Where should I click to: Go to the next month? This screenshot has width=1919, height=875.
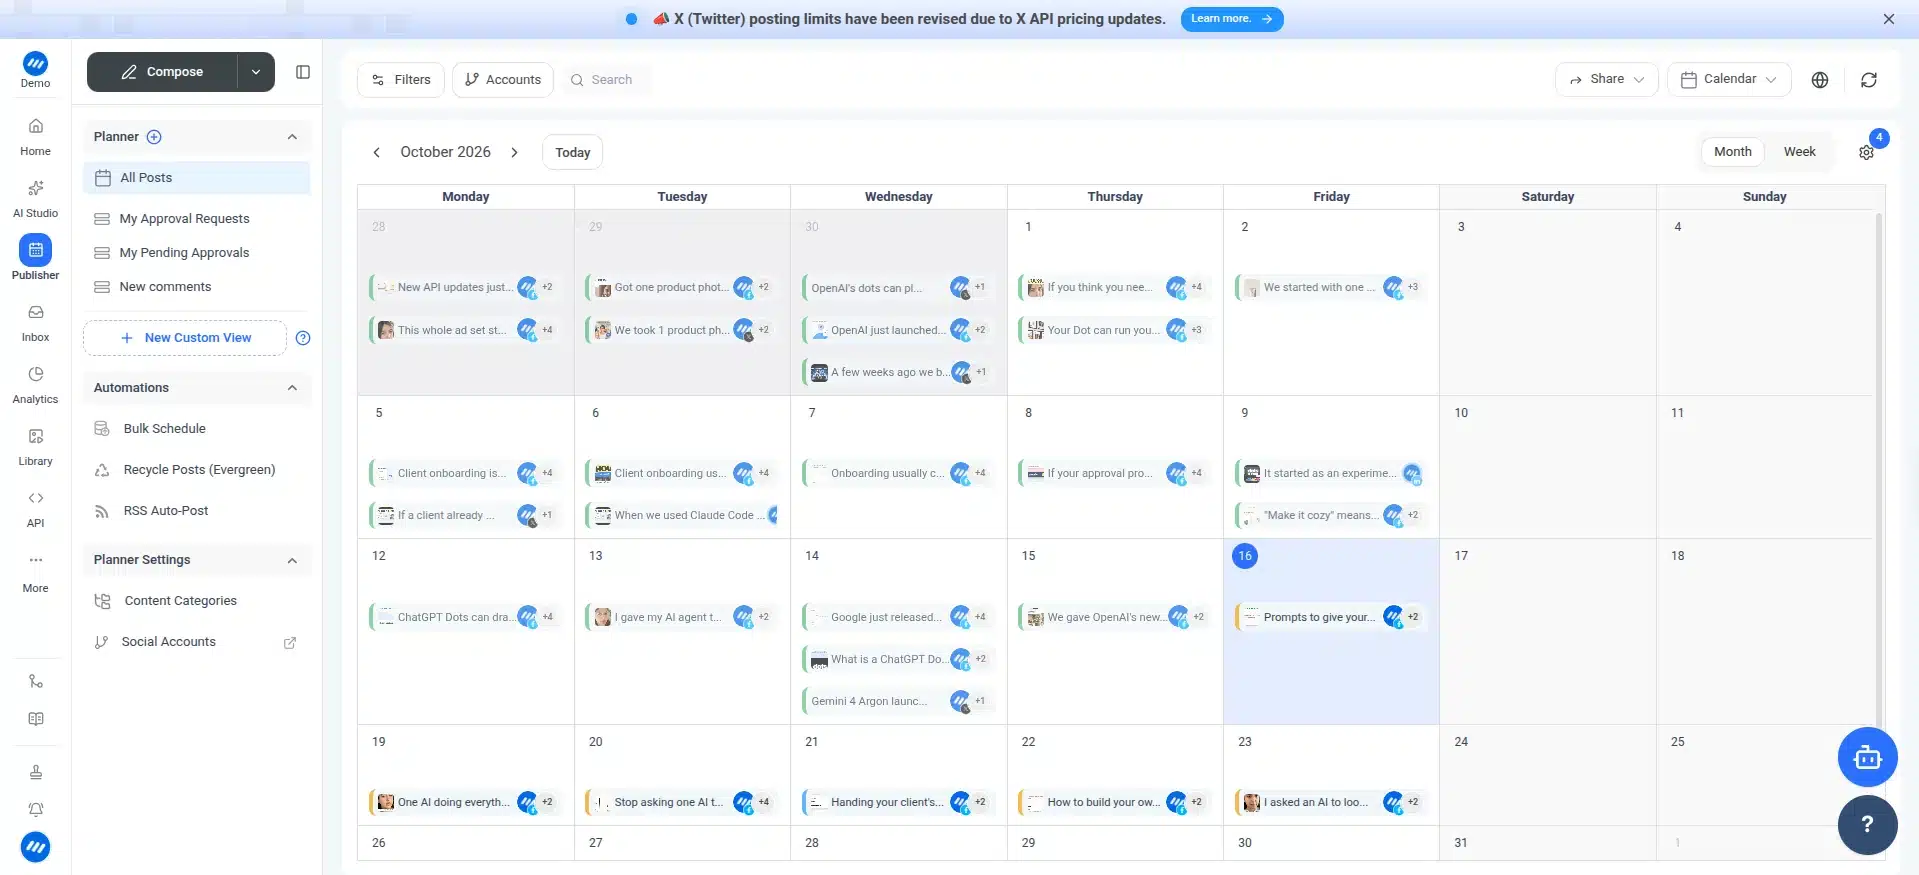[514, 152]
